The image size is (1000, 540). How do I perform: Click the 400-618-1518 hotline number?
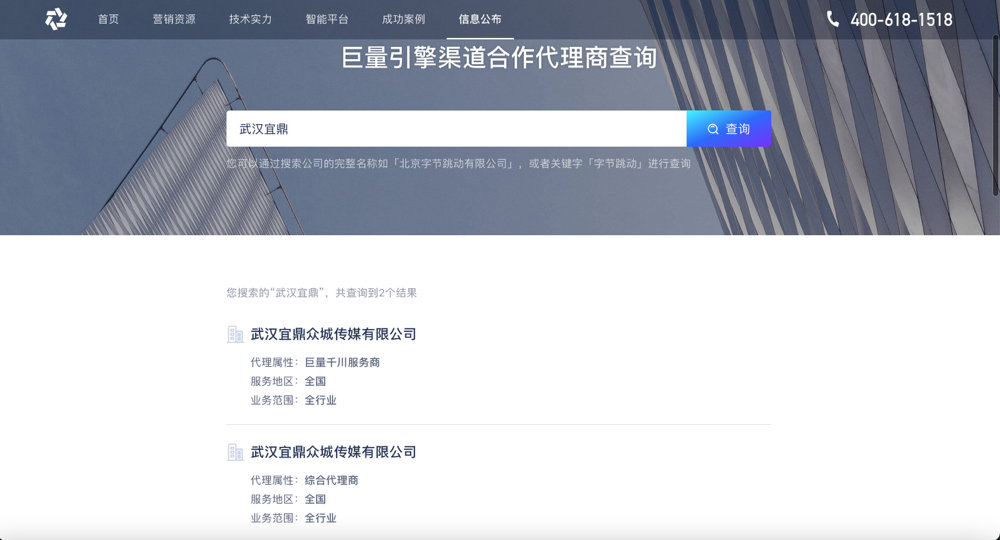pos(901,19)
